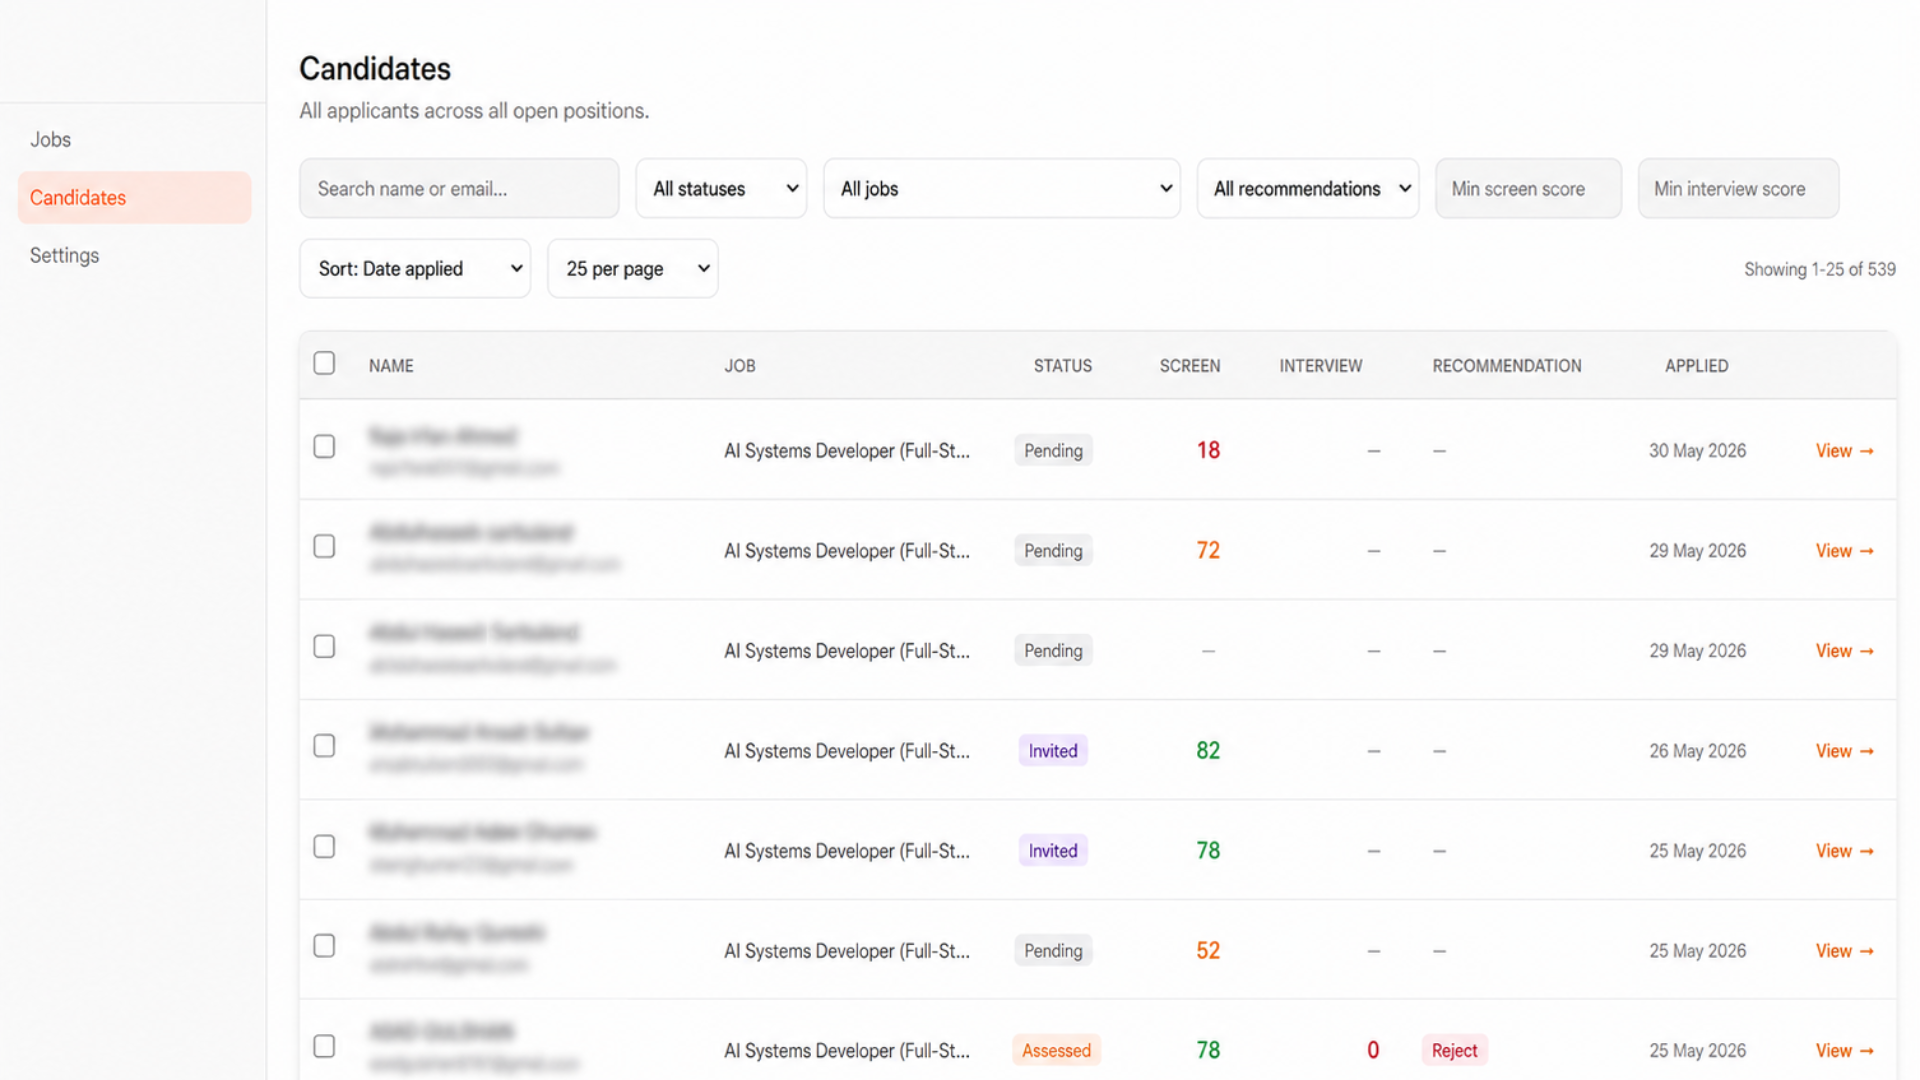Image resolution: width=1920 pixels, height=1080 pixels.
Task: Check the candidate with screen score 72
Action: click(x=324, y=547)
